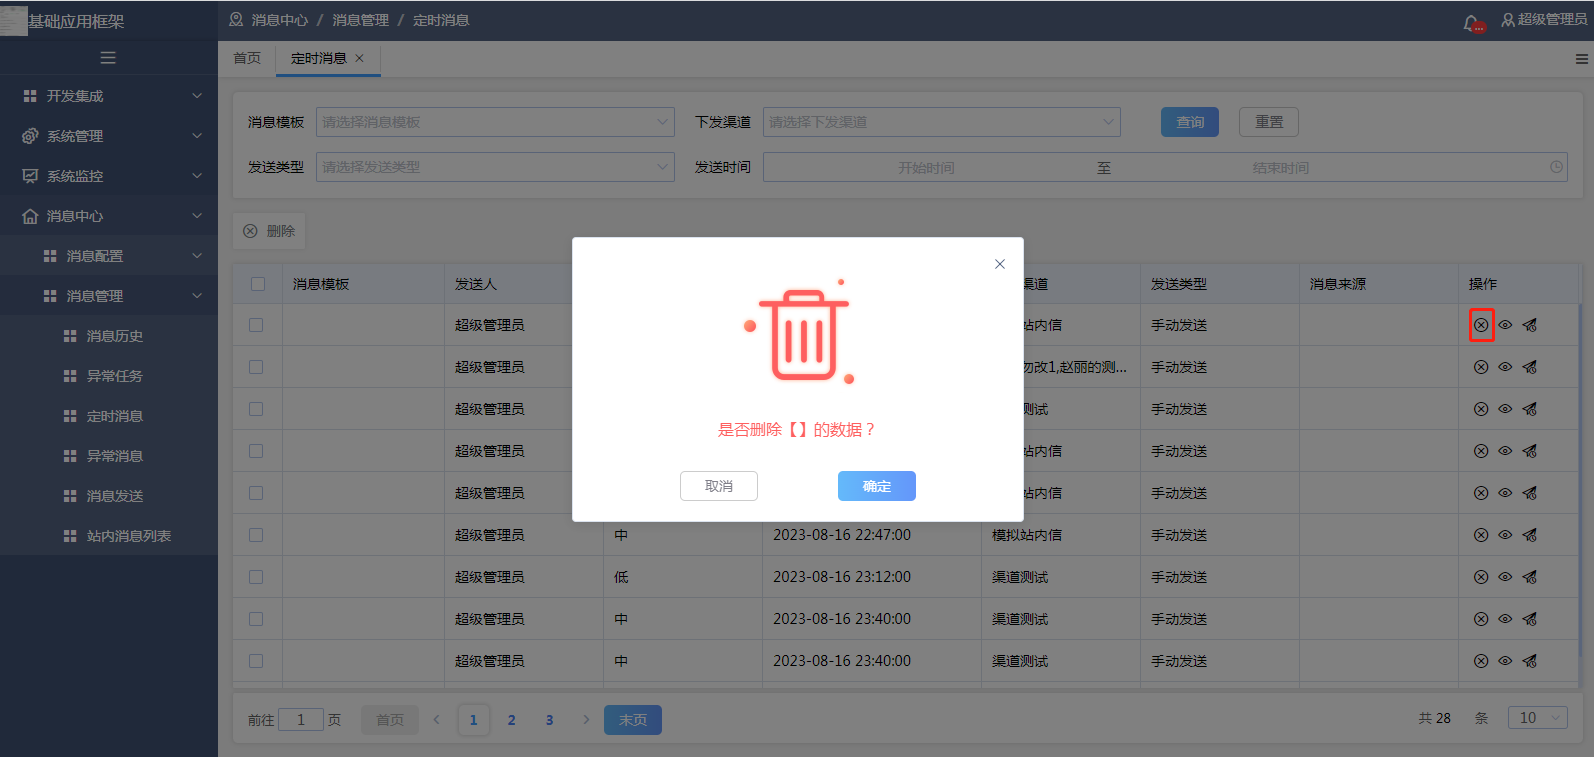The width and height of the screenshot is (1594, 757).
Task: Collapse 消息管理 submenu chevron
Action: pos(197,296)
